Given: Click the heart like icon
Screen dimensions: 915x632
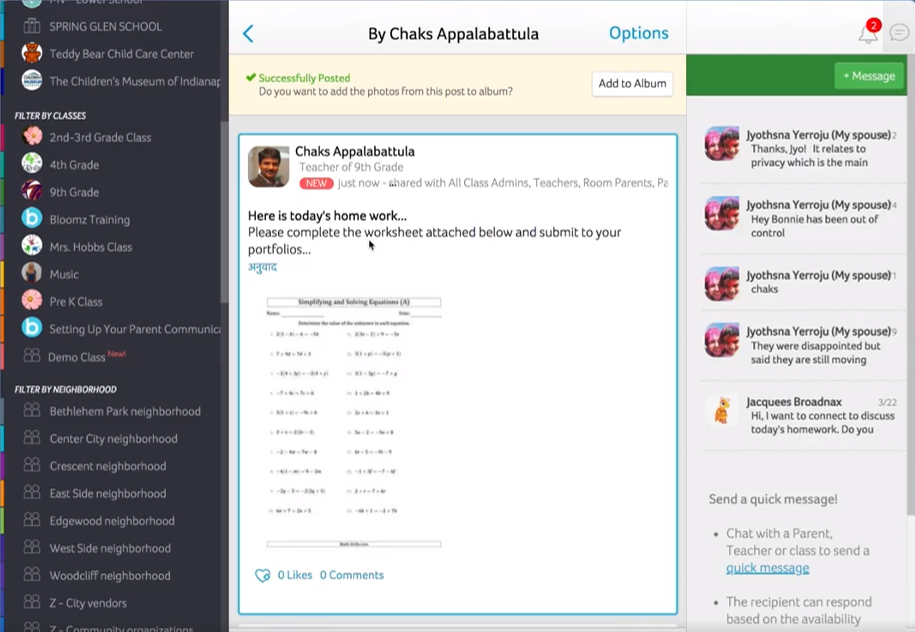Looking at the screenshot, I should 263,575.
